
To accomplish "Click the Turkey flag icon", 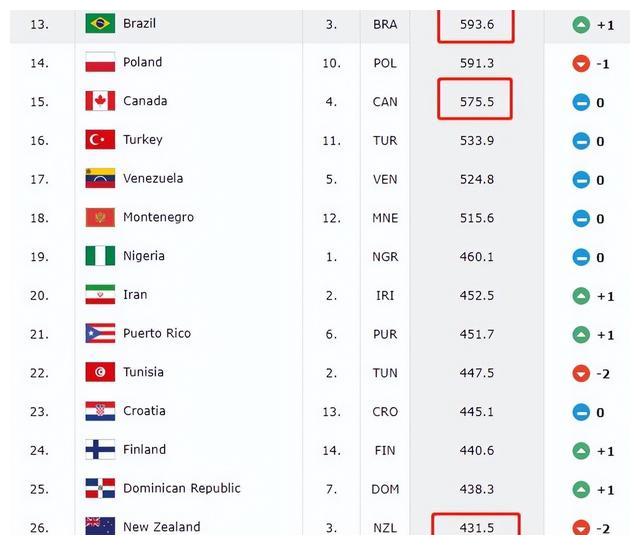I will pyautogui.click(x=100, y=140).
